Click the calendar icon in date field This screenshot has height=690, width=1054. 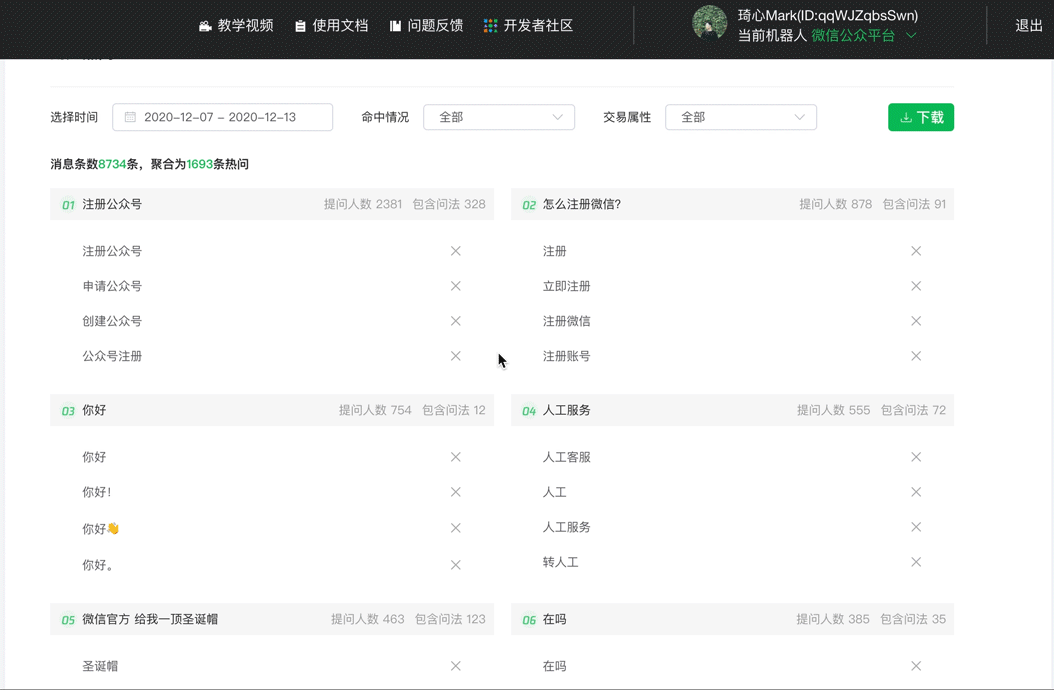tap(130, 117)
